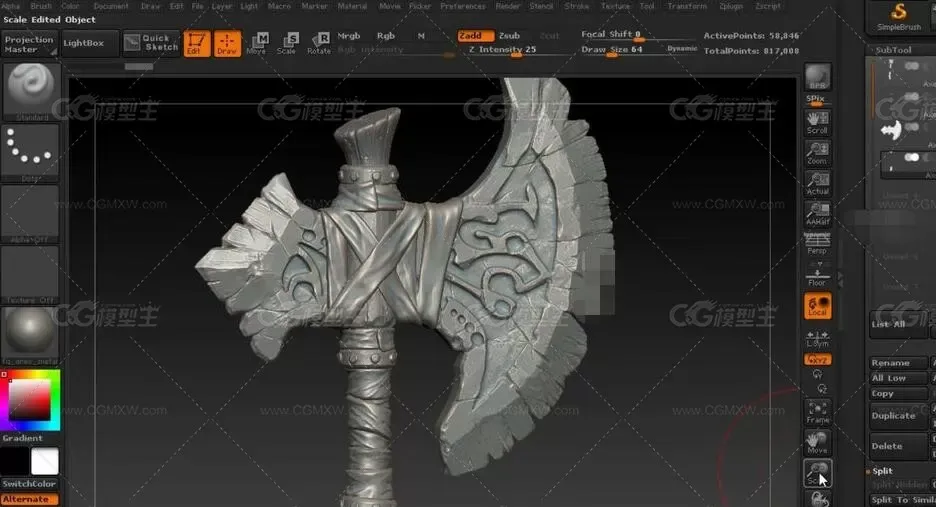Toggle Dynamic draw size

682,48
